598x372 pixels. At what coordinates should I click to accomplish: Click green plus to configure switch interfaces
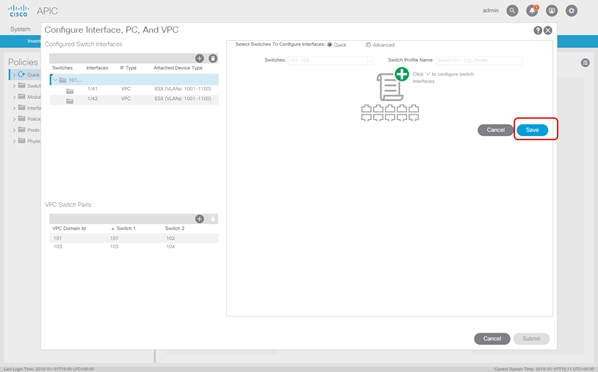tap(402, 74)
